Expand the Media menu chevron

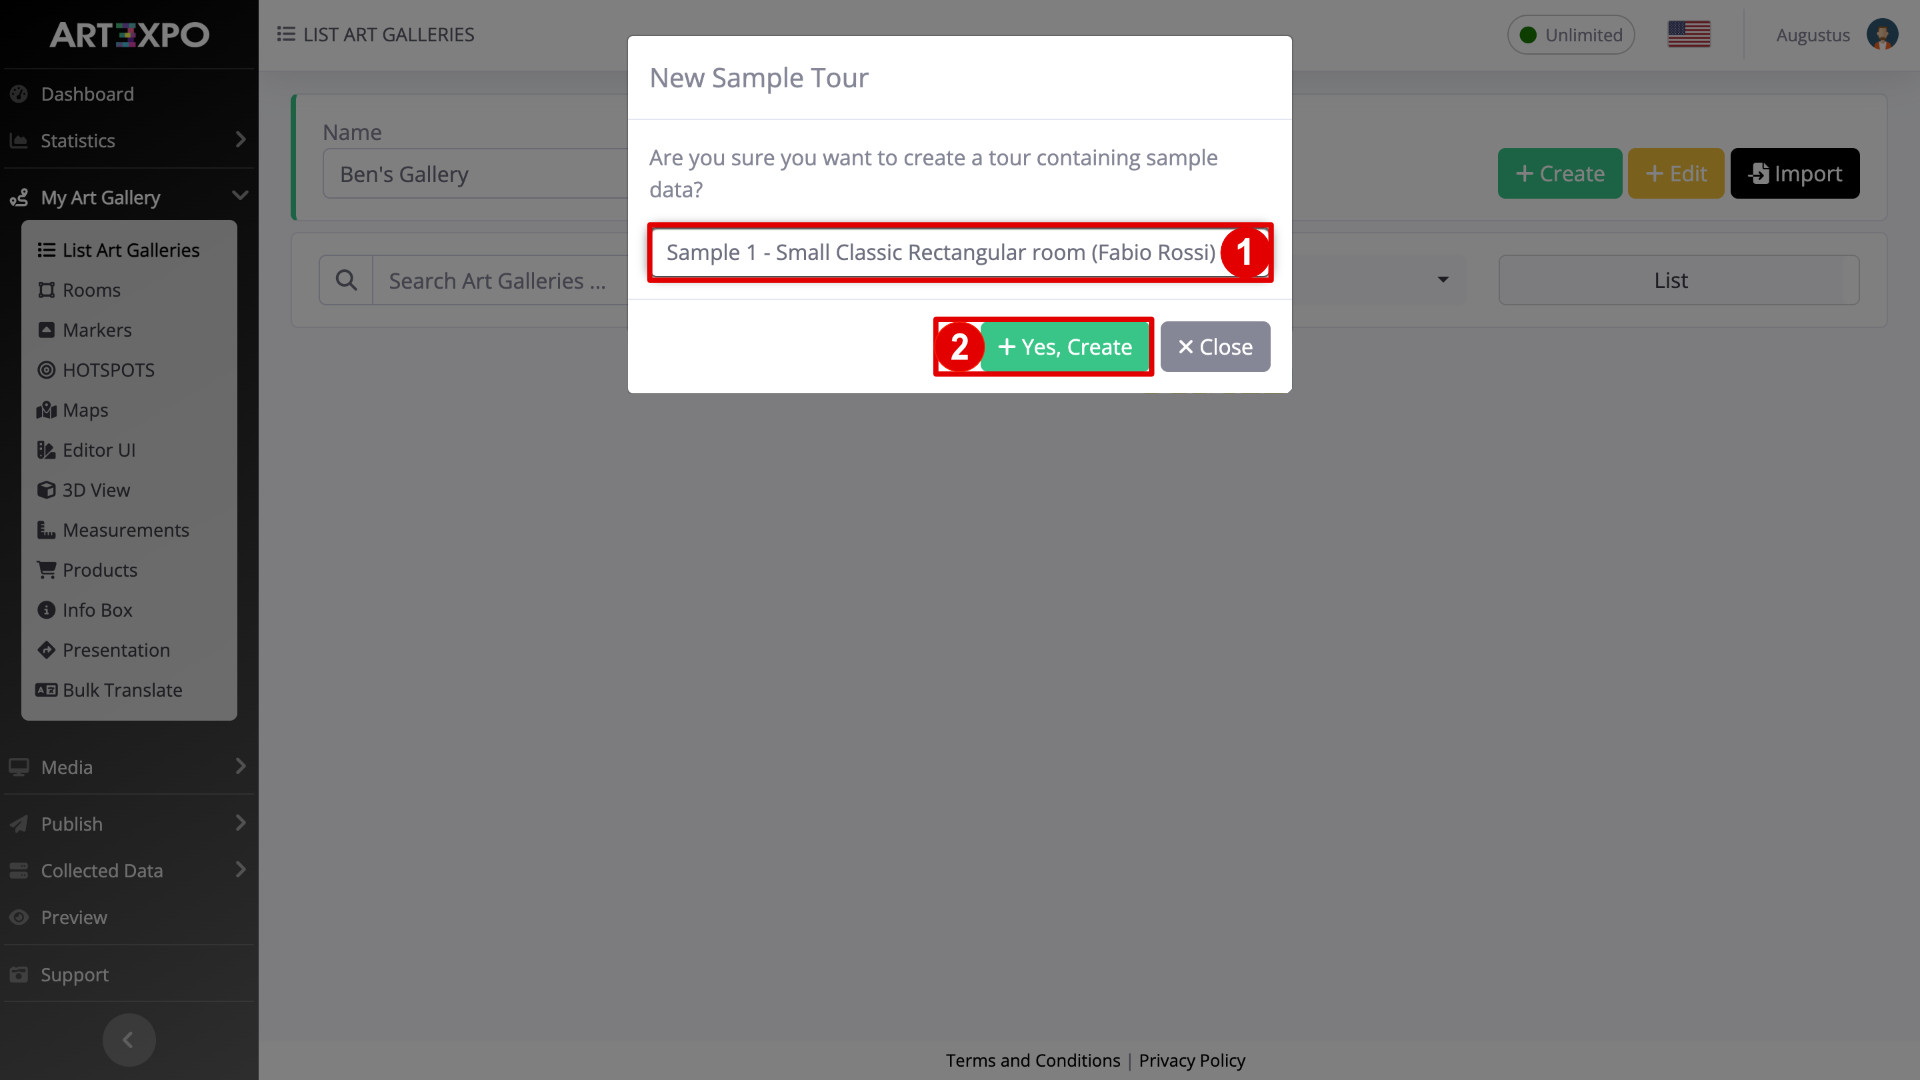240,766
